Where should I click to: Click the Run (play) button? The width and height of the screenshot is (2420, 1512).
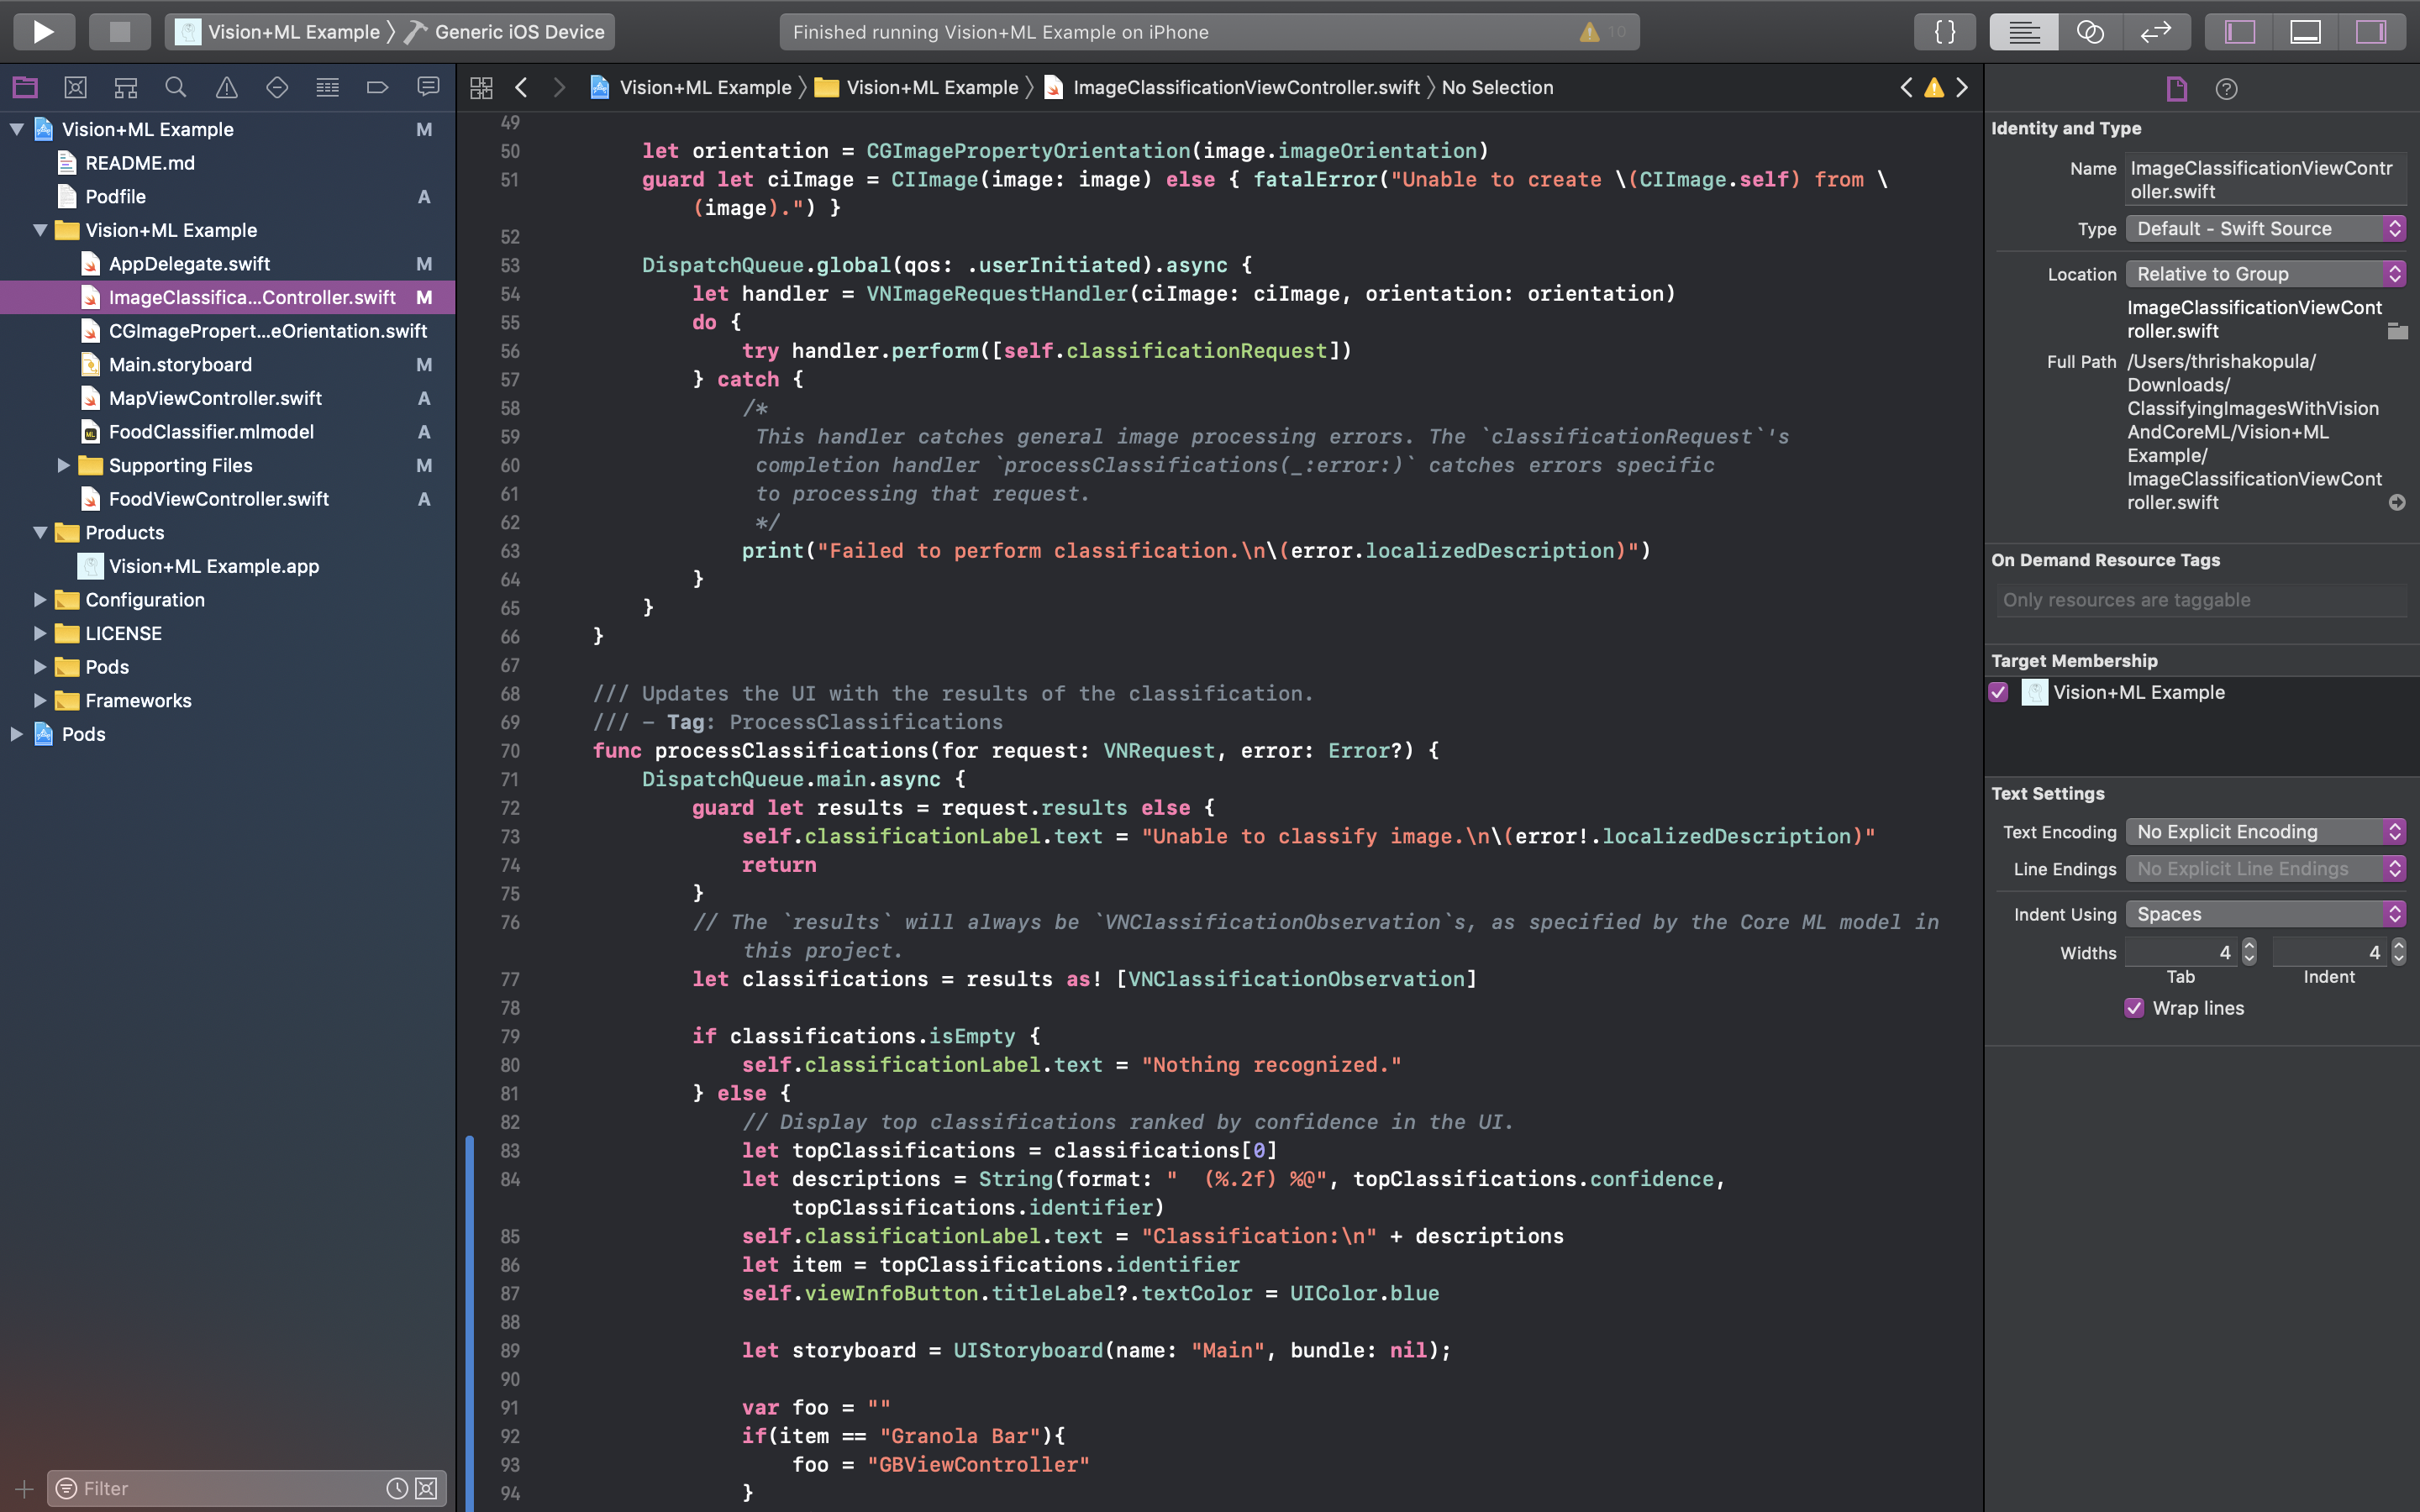43,32
